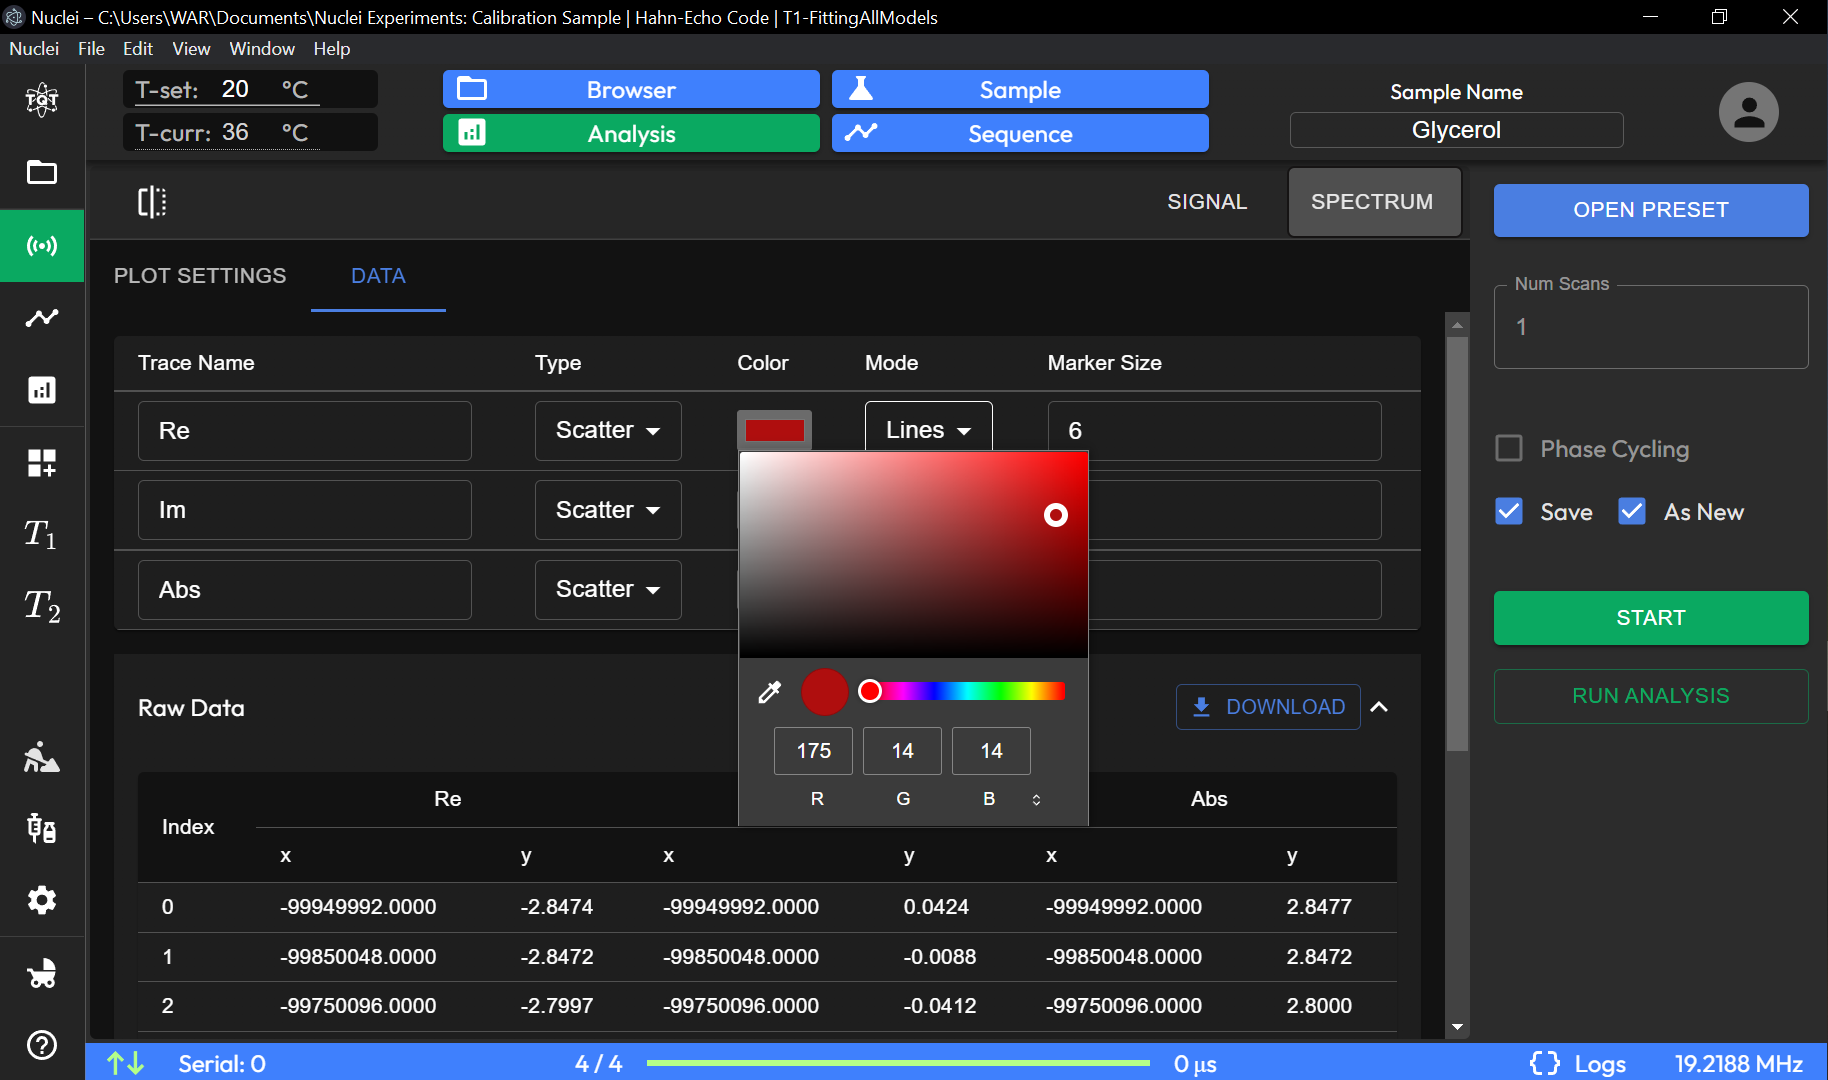Viewport: 1828px width, 1080px height.
Task: Select the SPECTRUM view
Action: [1374, 202]
